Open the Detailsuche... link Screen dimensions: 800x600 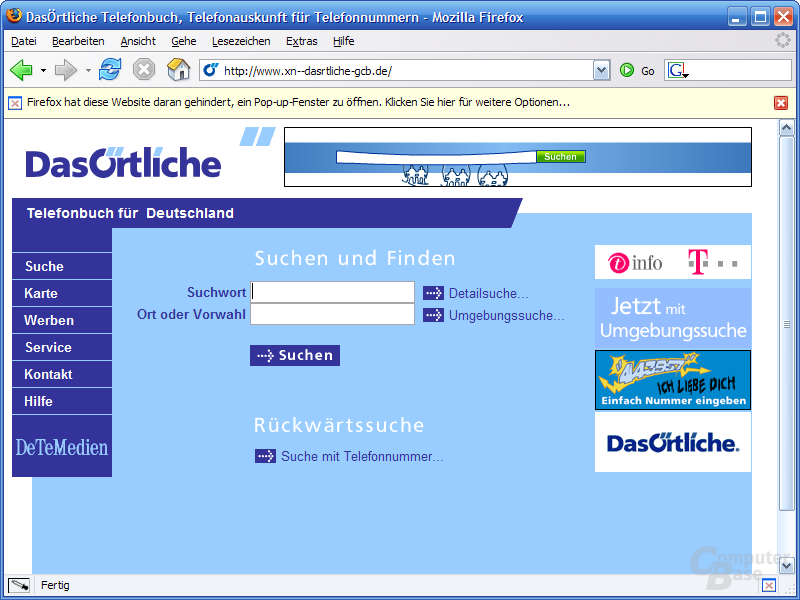click(488, 294)
